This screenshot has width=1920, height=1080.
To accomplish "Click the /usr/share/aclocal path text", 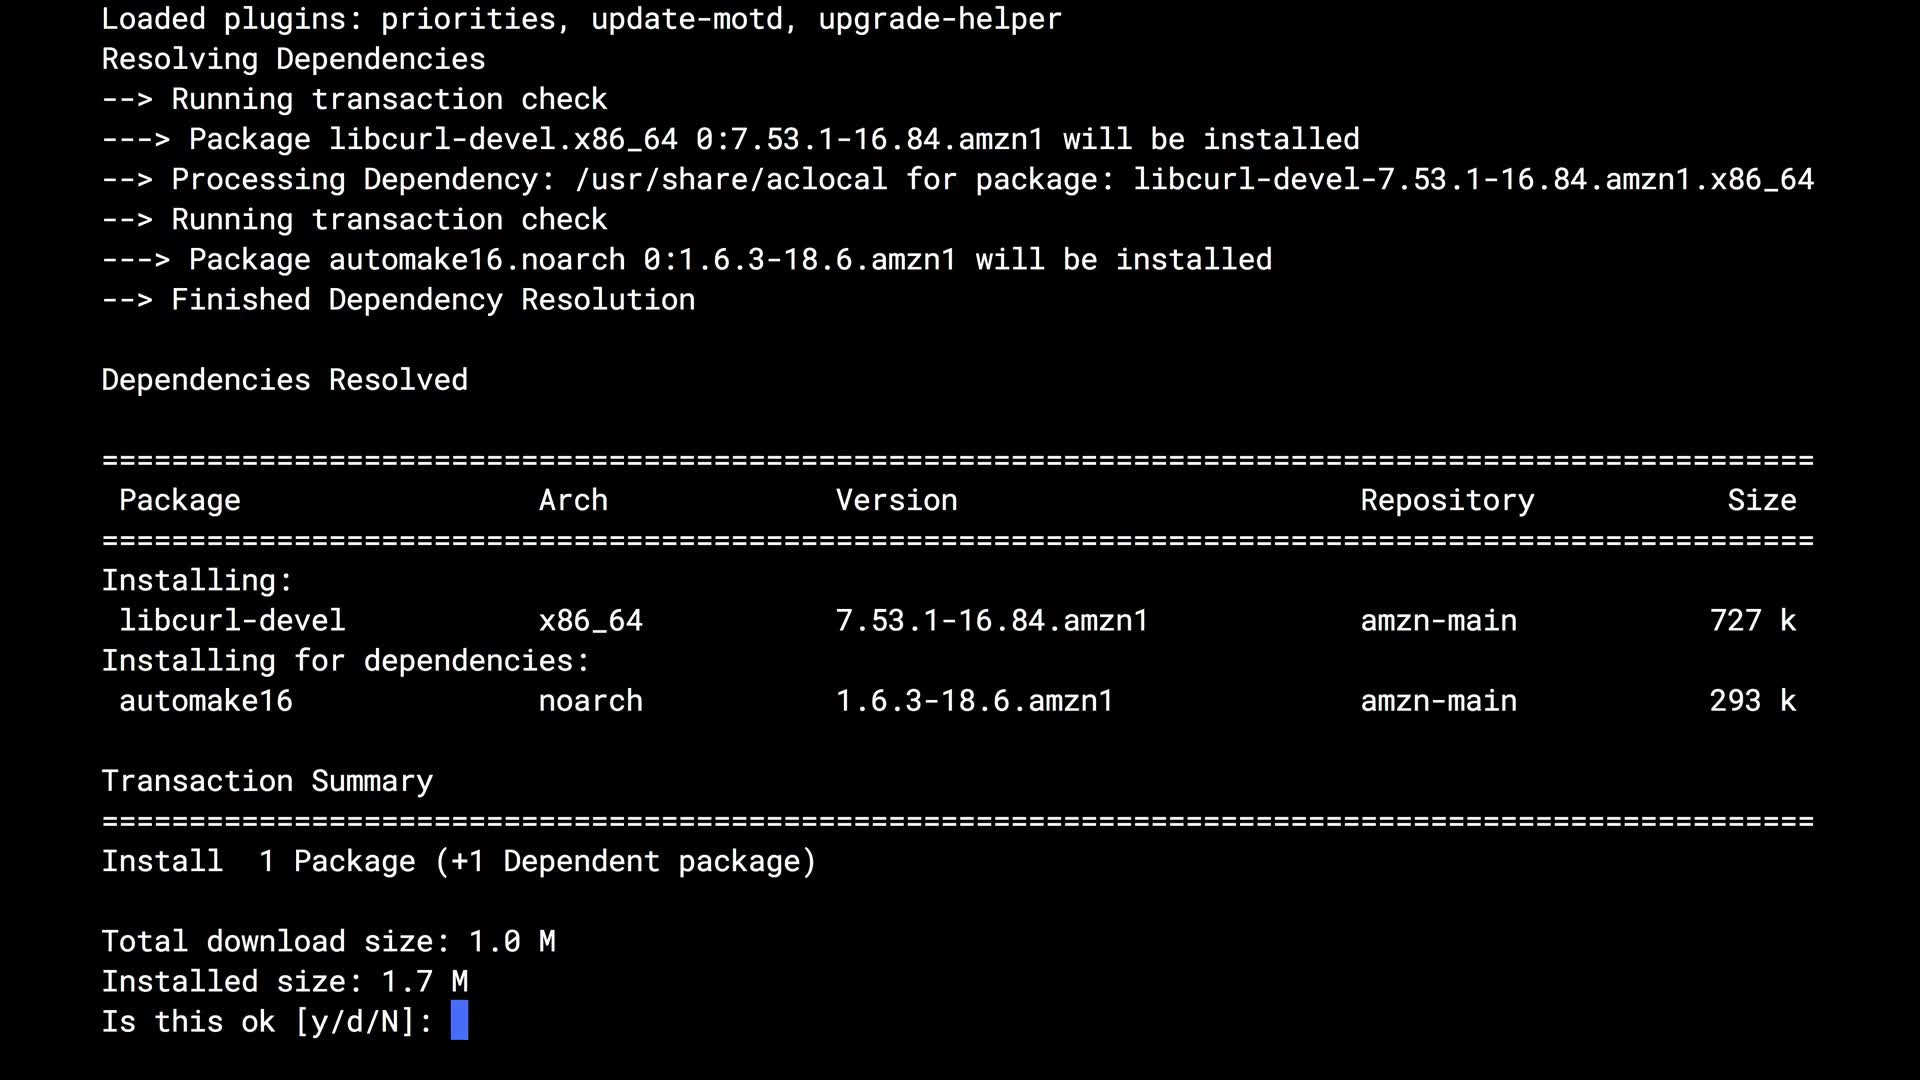I will click(731, 179).
